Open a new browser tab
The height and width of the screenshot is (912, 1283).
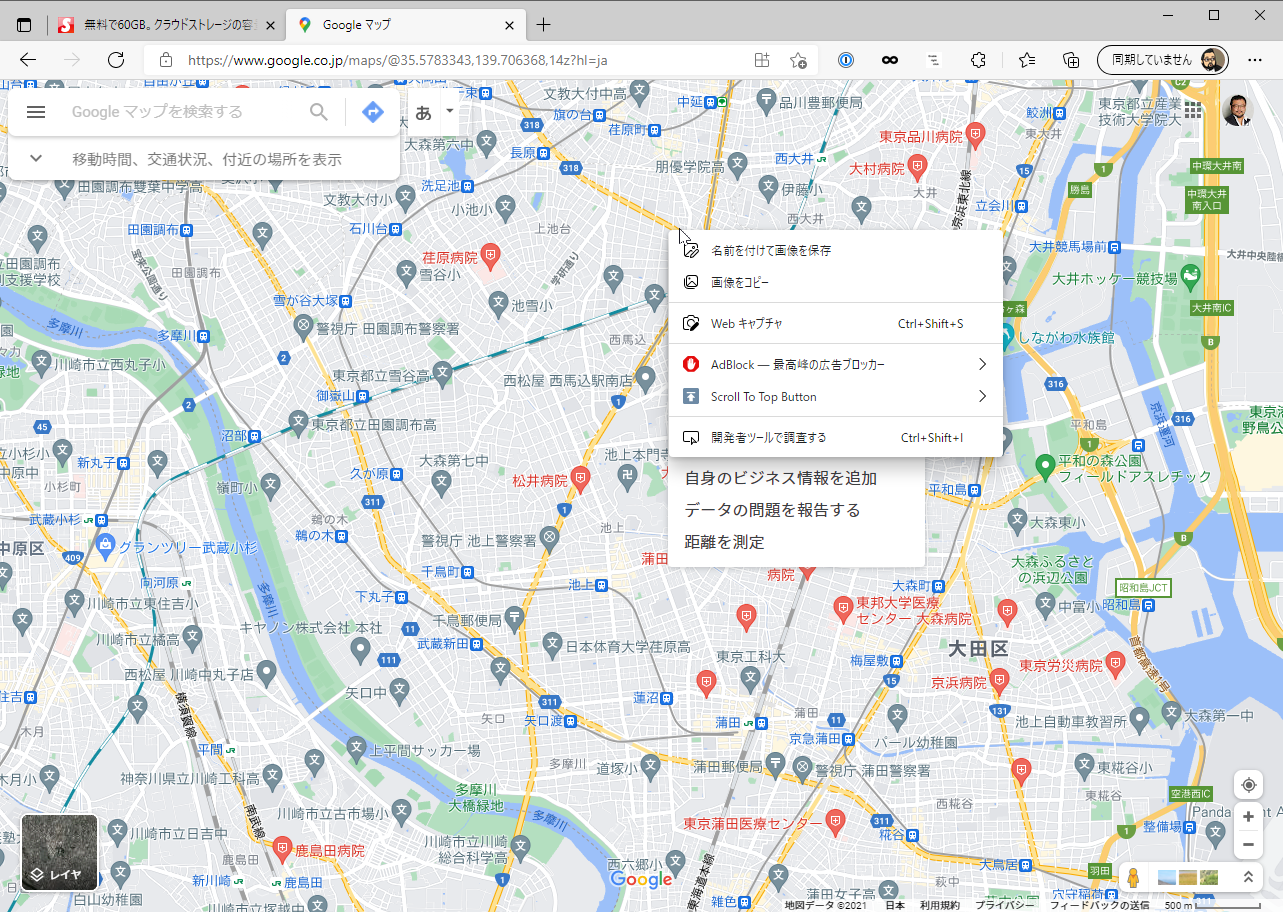[543, 25]
